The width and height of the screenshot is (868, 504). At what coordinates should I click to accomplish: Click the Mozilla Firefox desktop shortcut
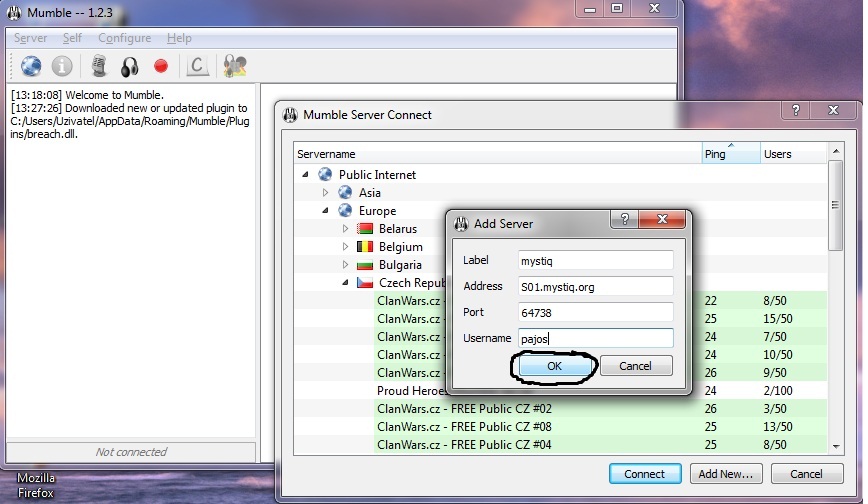(35, 485)
